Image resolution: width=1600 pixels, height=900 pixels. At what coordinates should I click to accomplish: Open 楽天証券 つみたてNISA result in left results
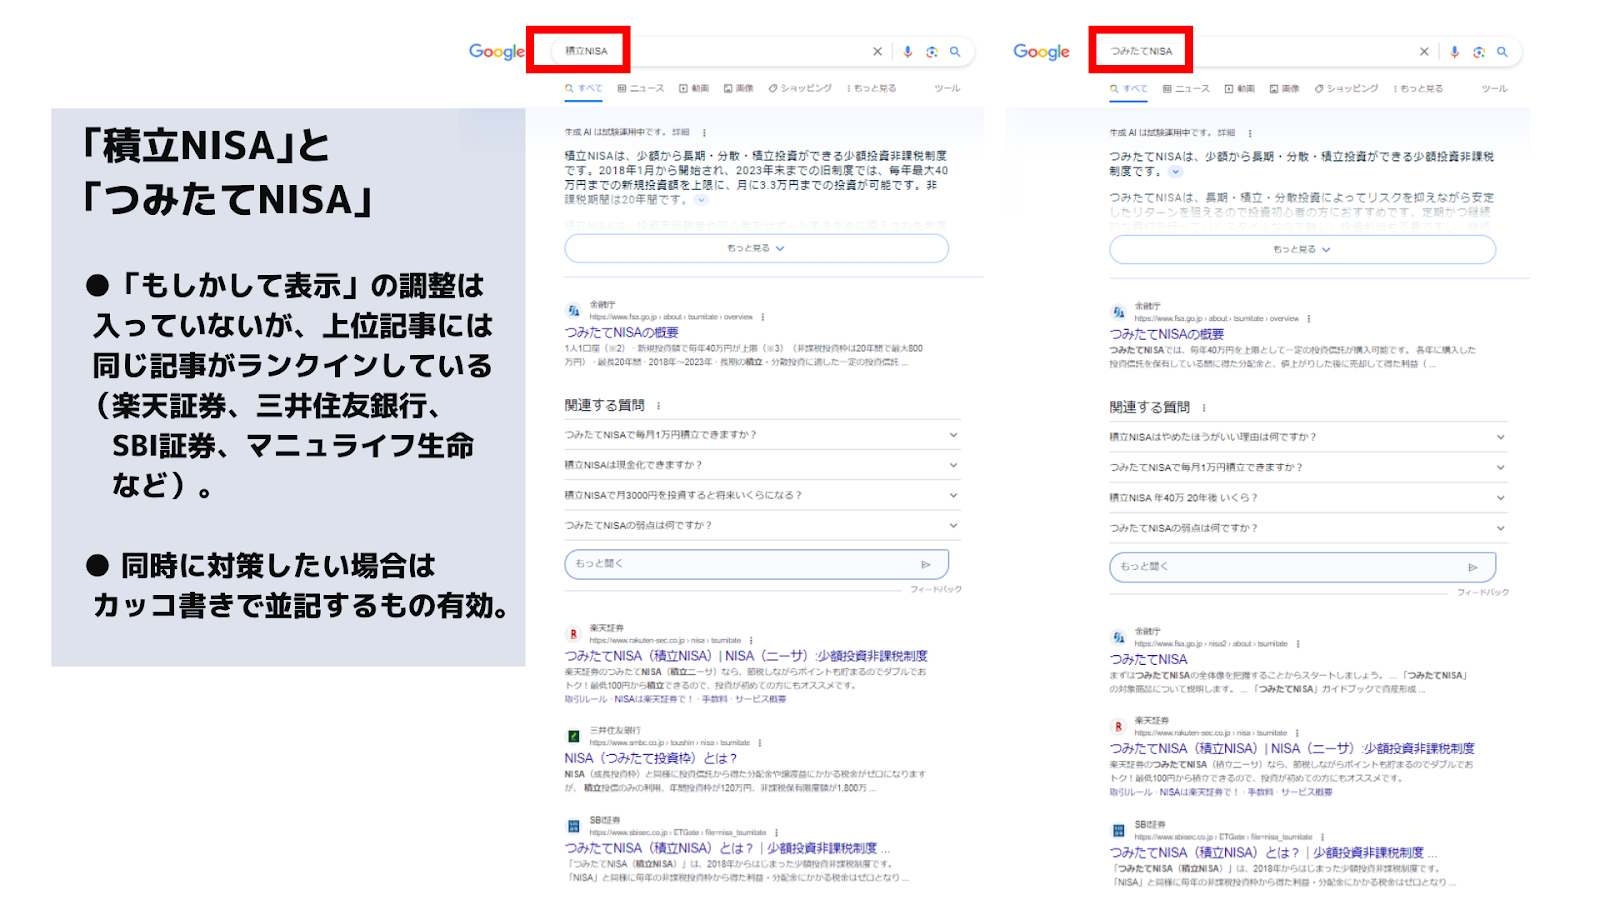(746, 656)
